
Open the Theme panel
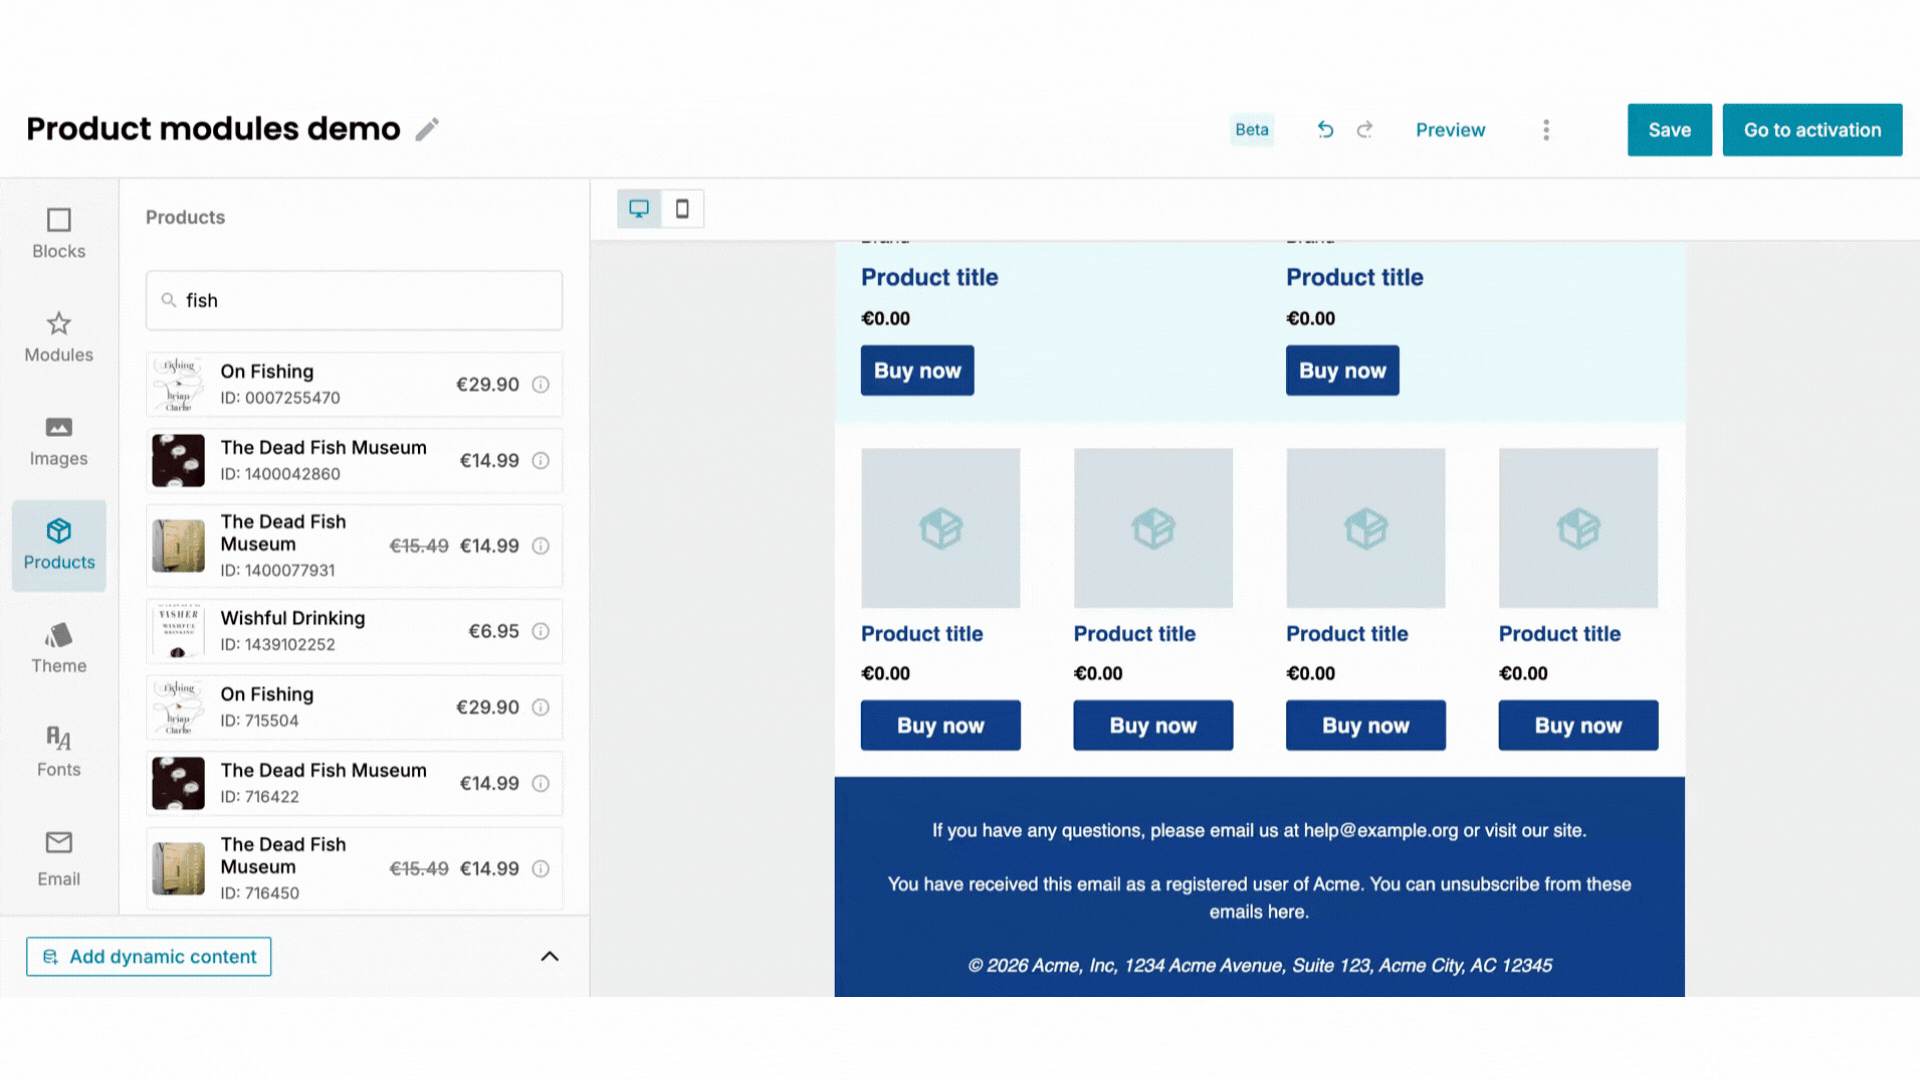58,649
